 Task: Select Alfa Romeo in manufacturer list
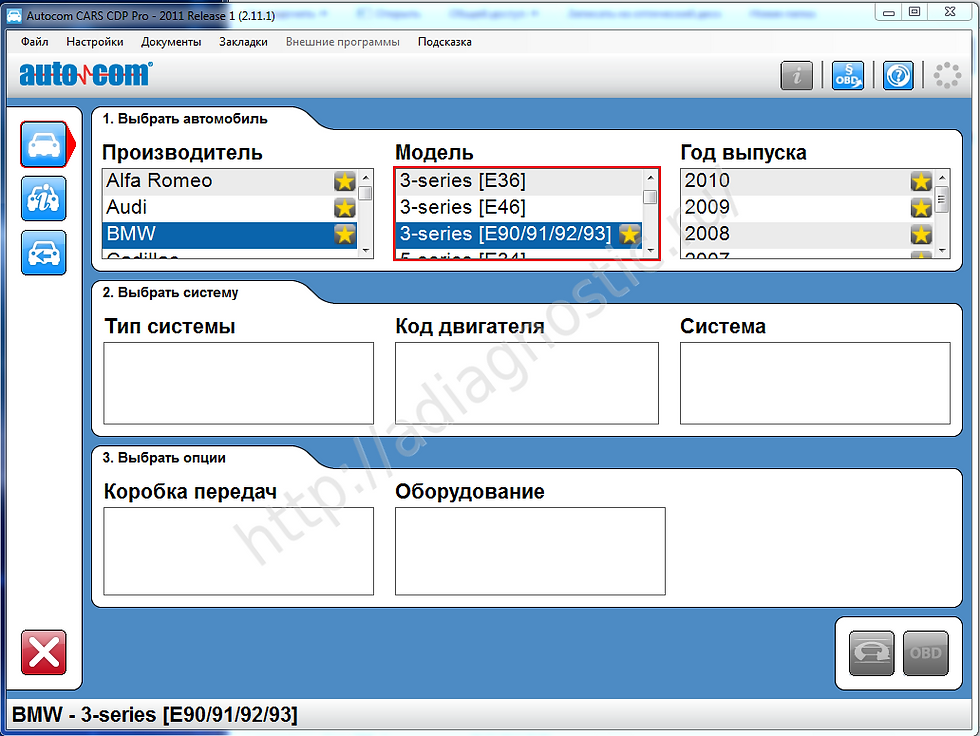(x=229, y=181)
